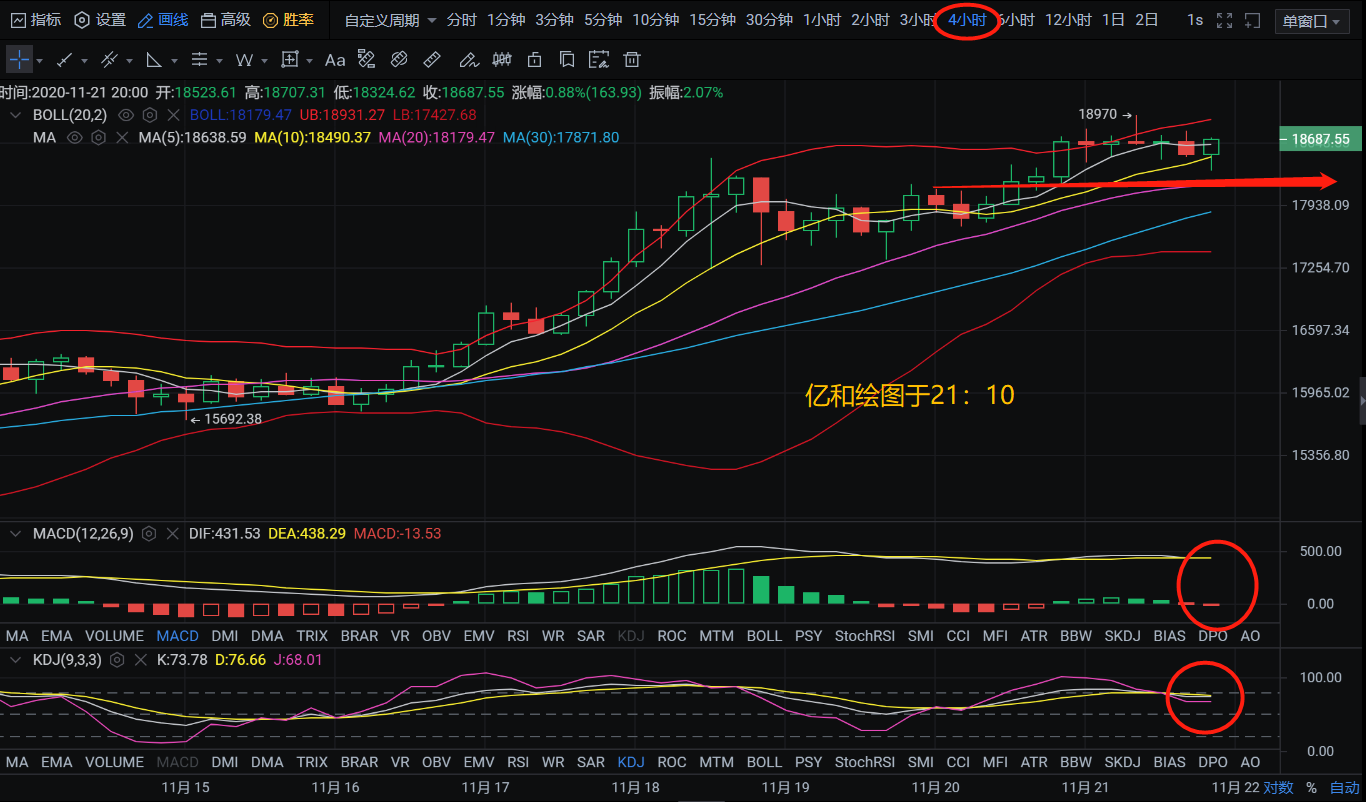This screenshot has width=1366, height=802.
Task: Switch to the 1小时 timeframe
Action: 821,20
